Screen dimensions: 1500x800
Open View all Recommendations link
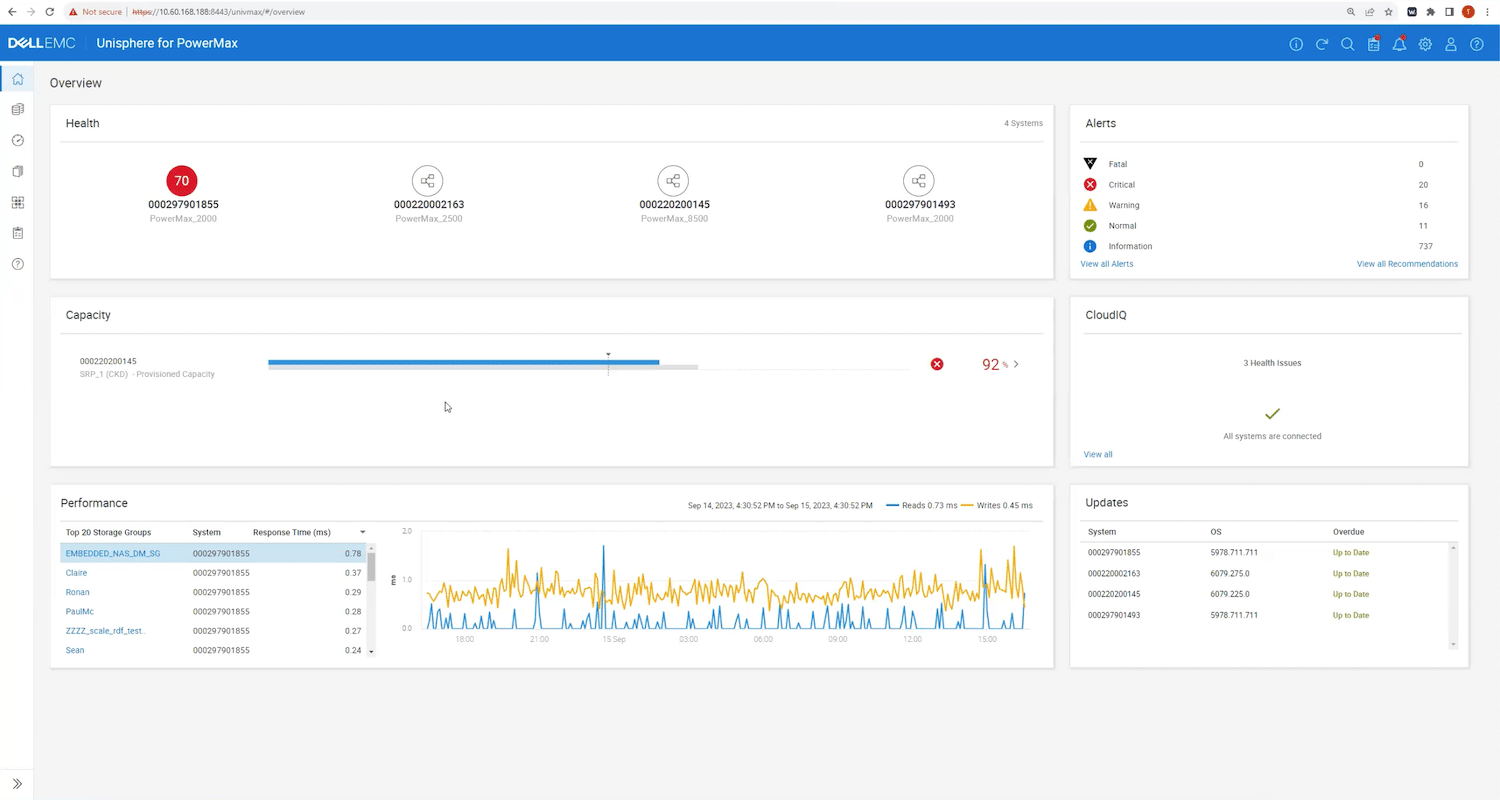pos(1407,264)
